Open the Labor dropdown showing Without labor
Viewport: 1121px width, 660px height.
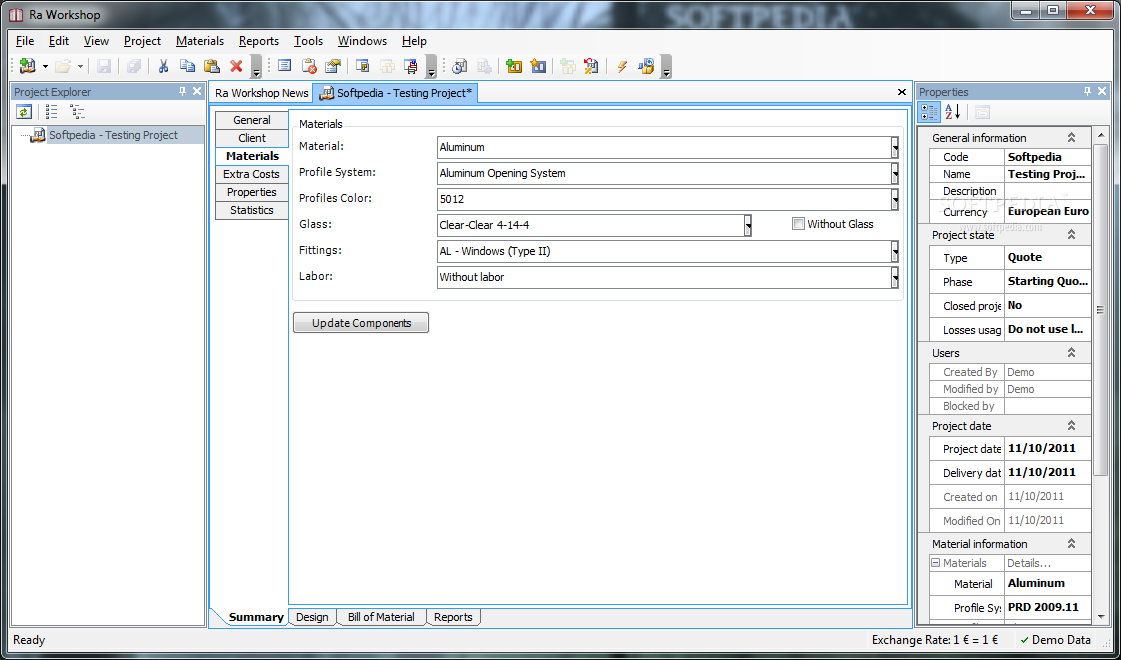894,277
